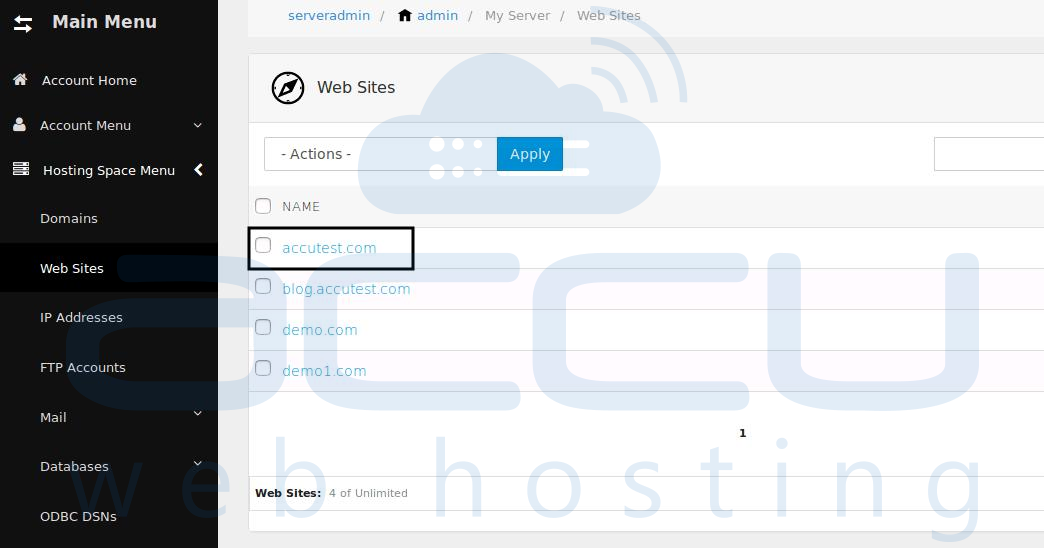Click the Account Home house icon

[20, 79]
